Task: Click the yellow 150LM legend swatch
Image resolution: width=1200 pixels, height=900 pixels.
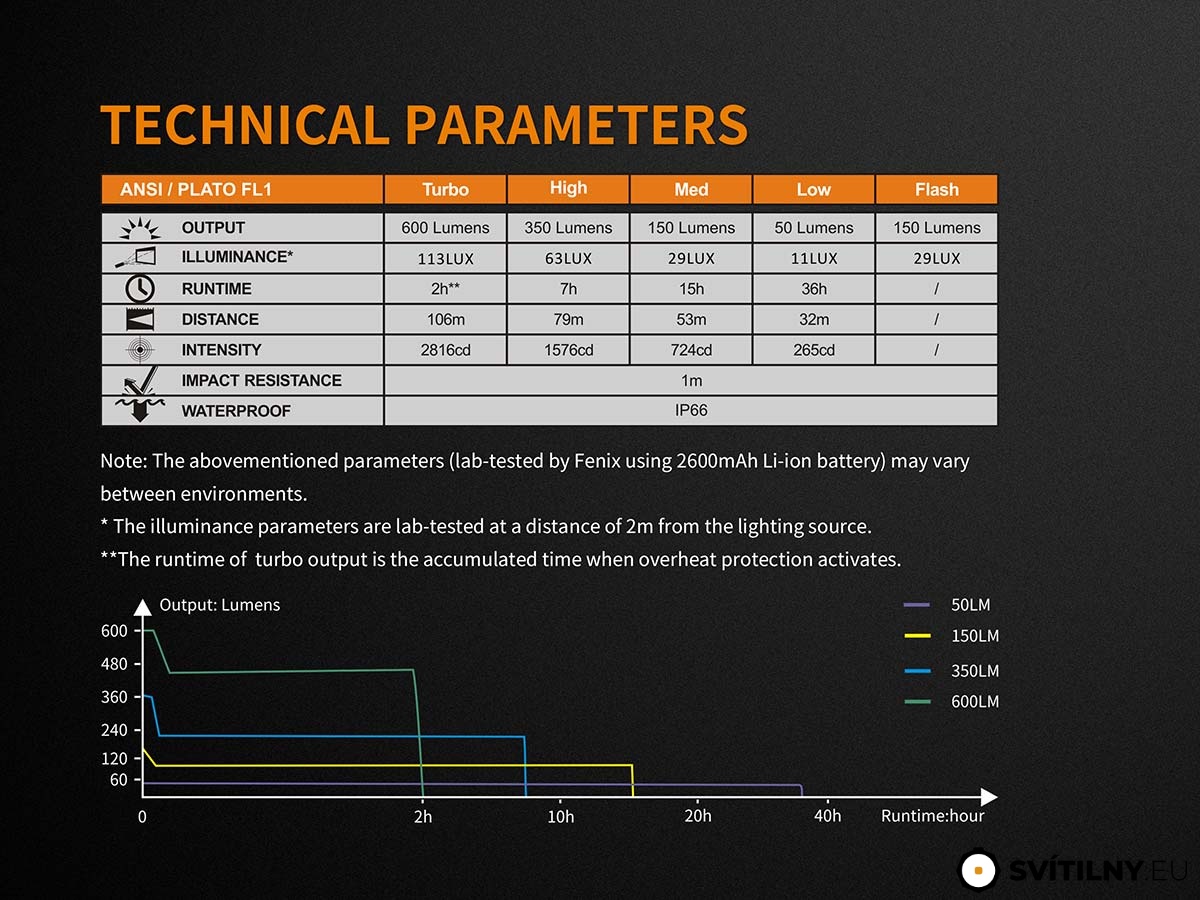Action: [917, 636]
